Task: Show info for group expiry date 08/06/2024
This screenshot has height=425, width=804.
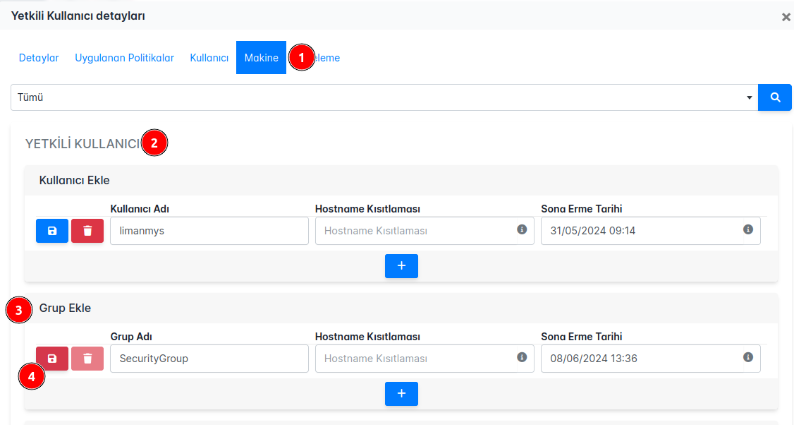Action: 748,357
